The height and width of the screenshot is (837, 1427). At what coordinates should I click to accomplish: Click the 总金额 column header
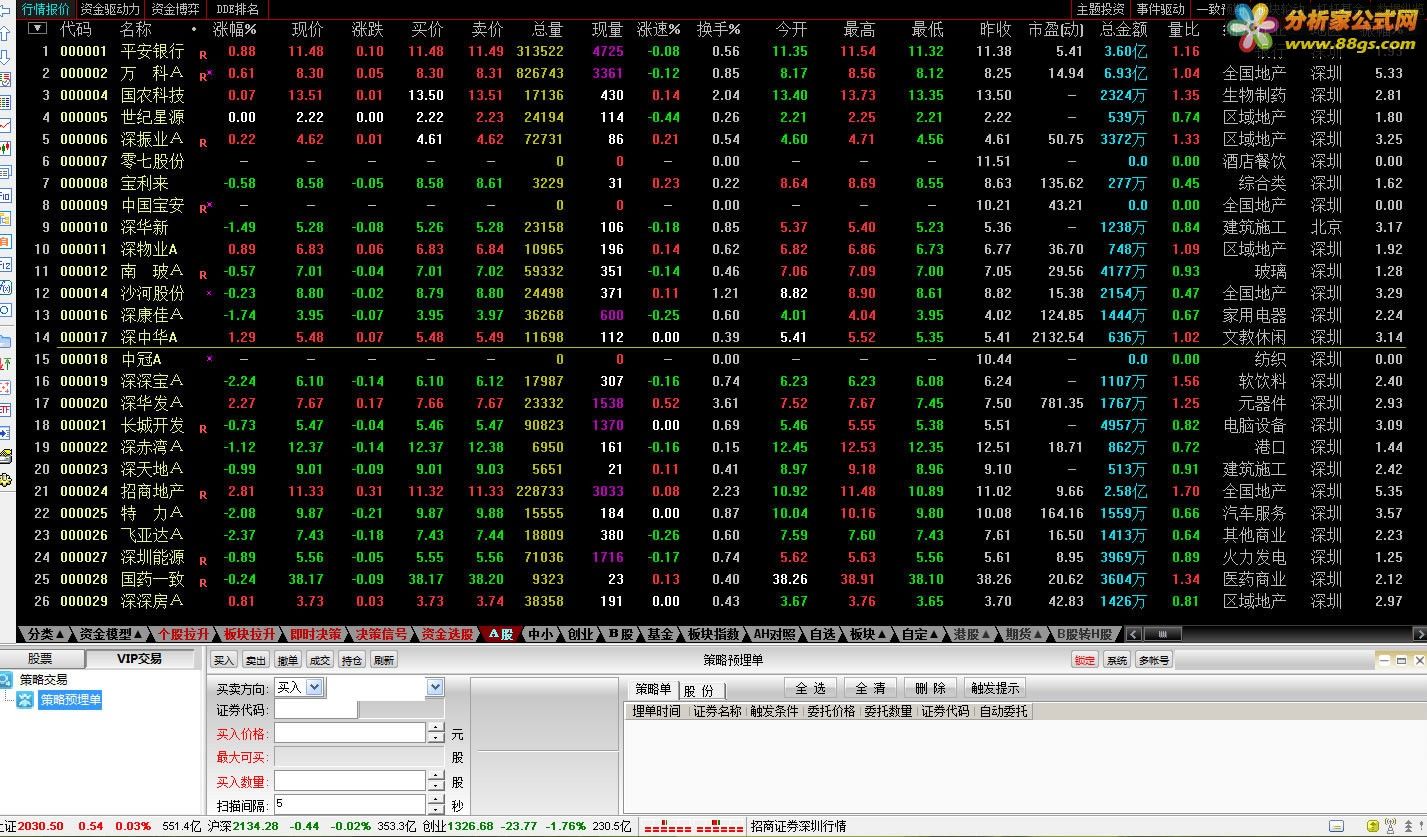point(1122,29)
